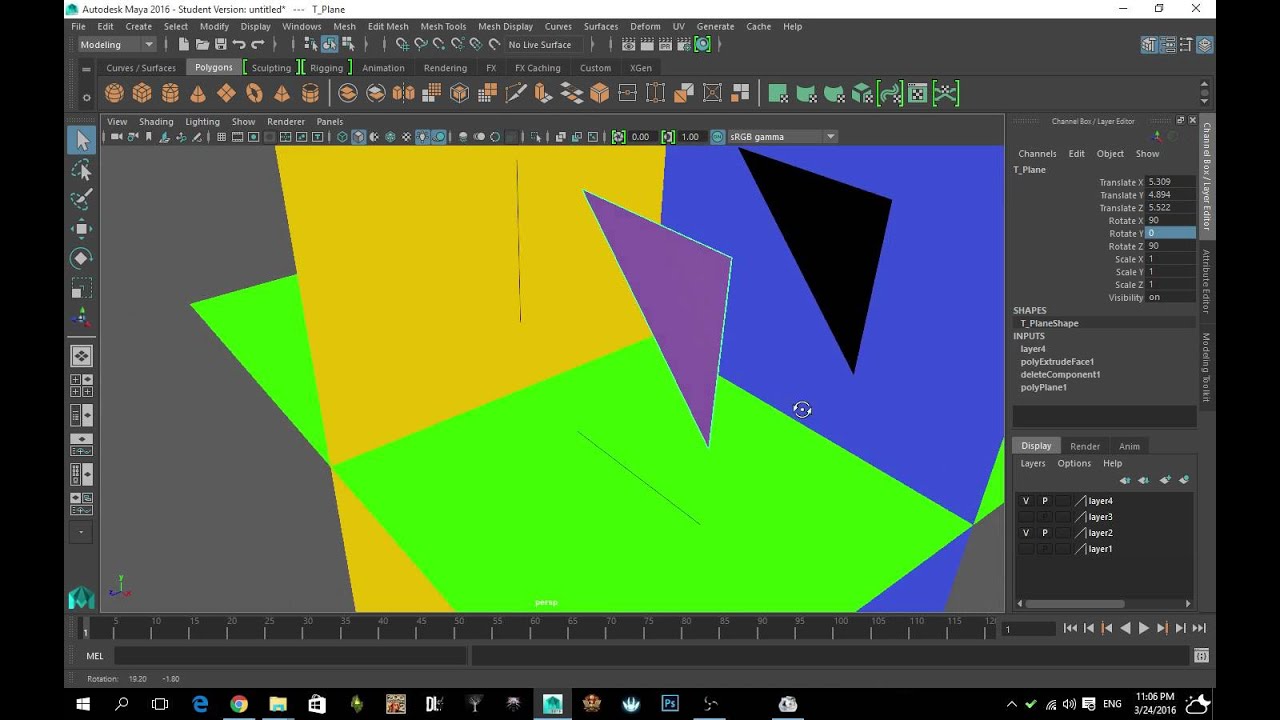Activate the Move tool in toolbox
Viewport: 1280px width, 720px height.
click(x=82, y=229)
